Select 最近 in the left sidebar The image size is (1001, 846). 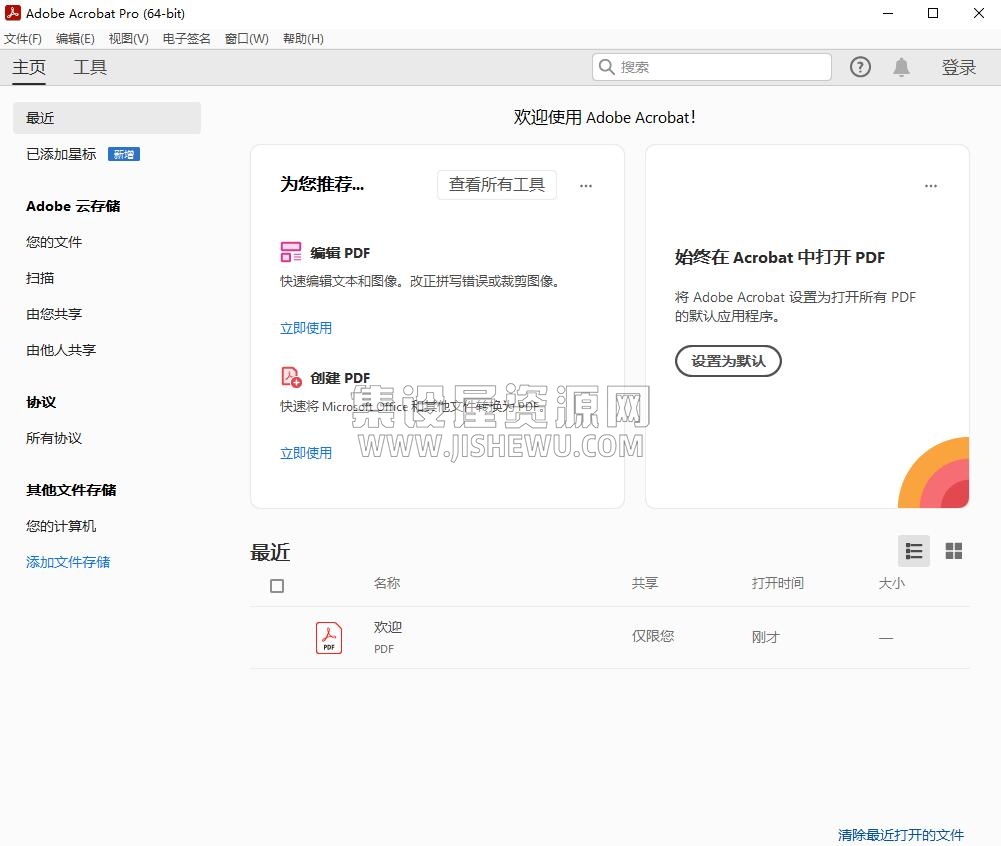[x=107, y=118]
